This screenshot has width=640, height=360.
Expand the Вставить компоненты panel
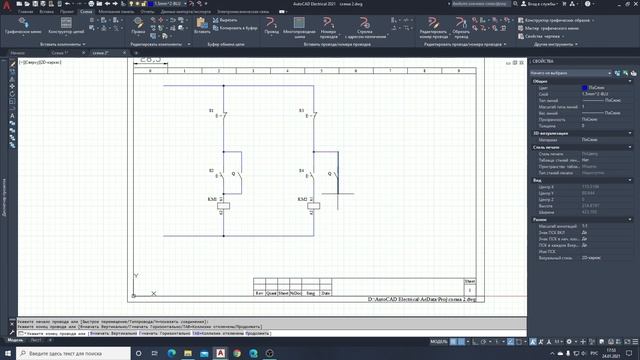click(x=63, y=44)
